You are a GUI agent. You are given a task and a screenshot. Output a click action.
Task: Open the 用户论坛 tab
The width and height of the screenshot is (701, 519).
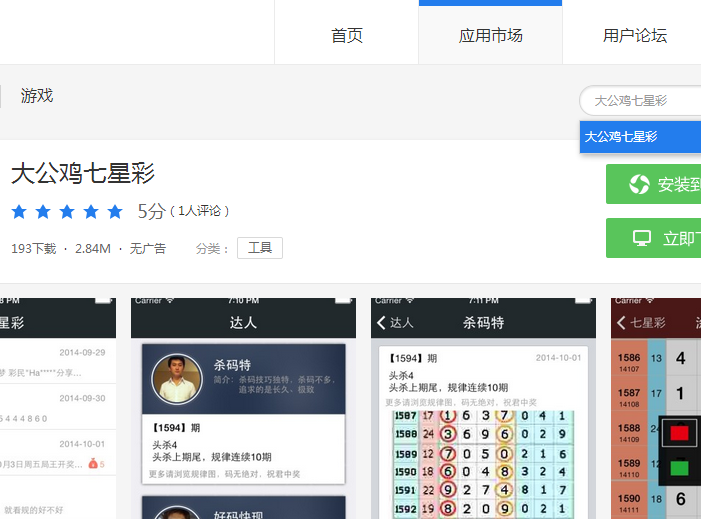(634, 35)
